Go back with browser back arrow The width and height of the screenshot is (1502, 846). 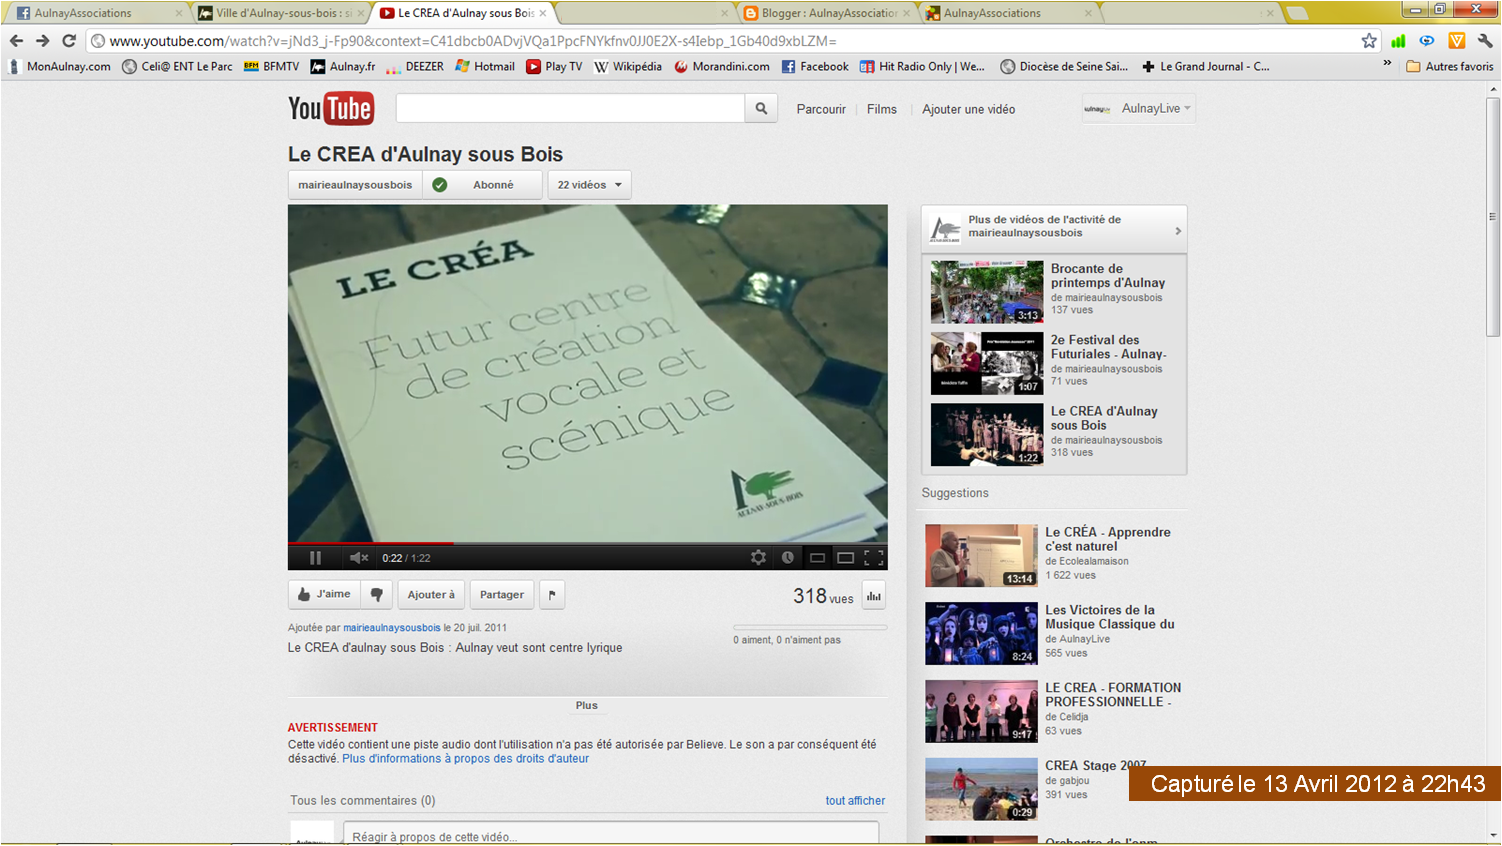tap(16, 41)
